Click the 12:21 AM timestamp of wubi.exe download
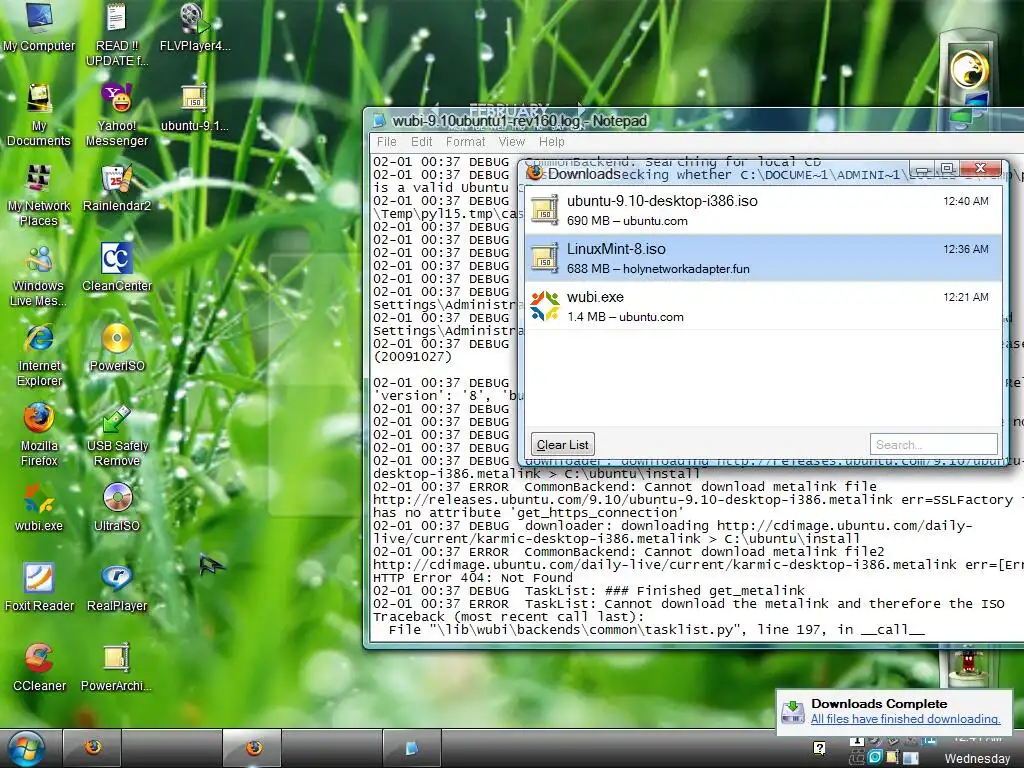 (966, 297)
